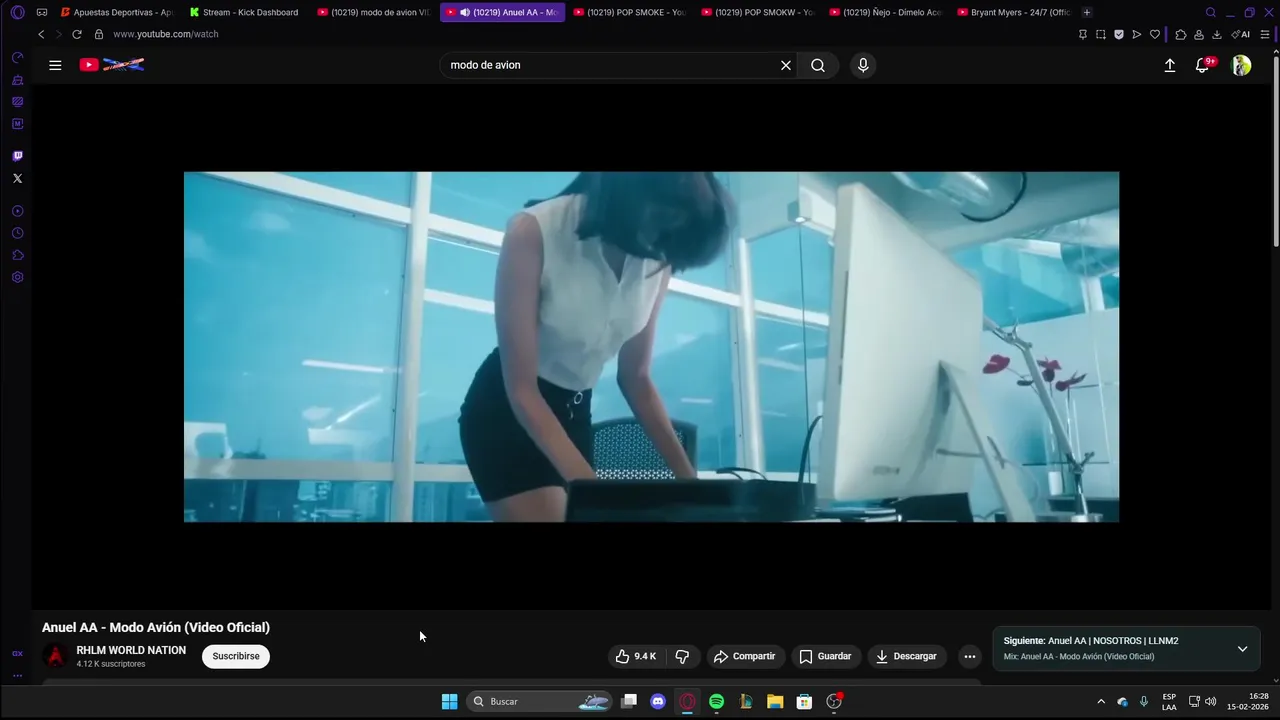Click the search magnifier button
Screen dimensions: 1280x720
coord(818,65)
